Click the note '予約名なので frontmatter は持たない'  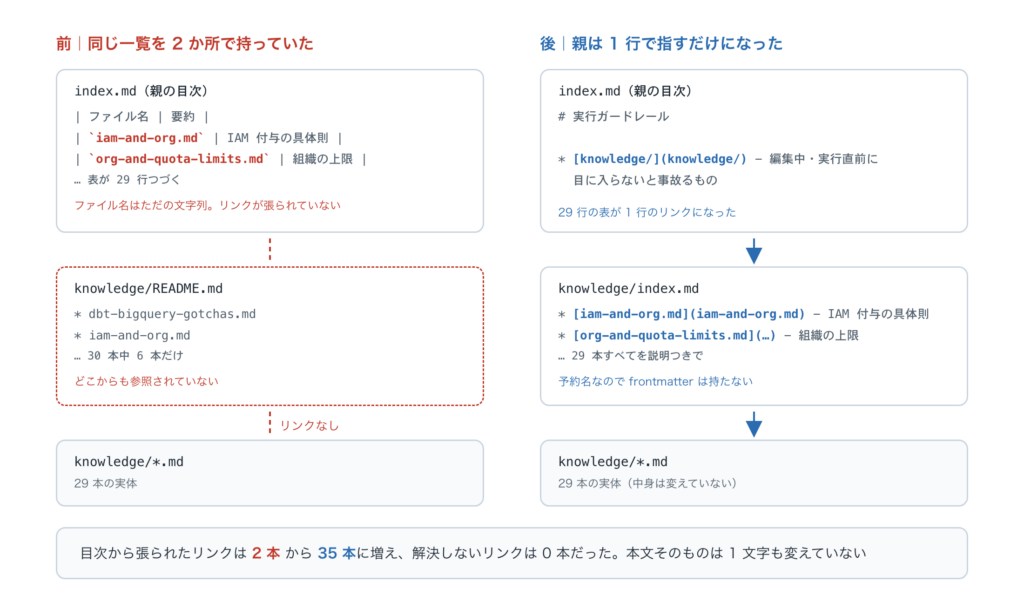[x=655, y=381]
